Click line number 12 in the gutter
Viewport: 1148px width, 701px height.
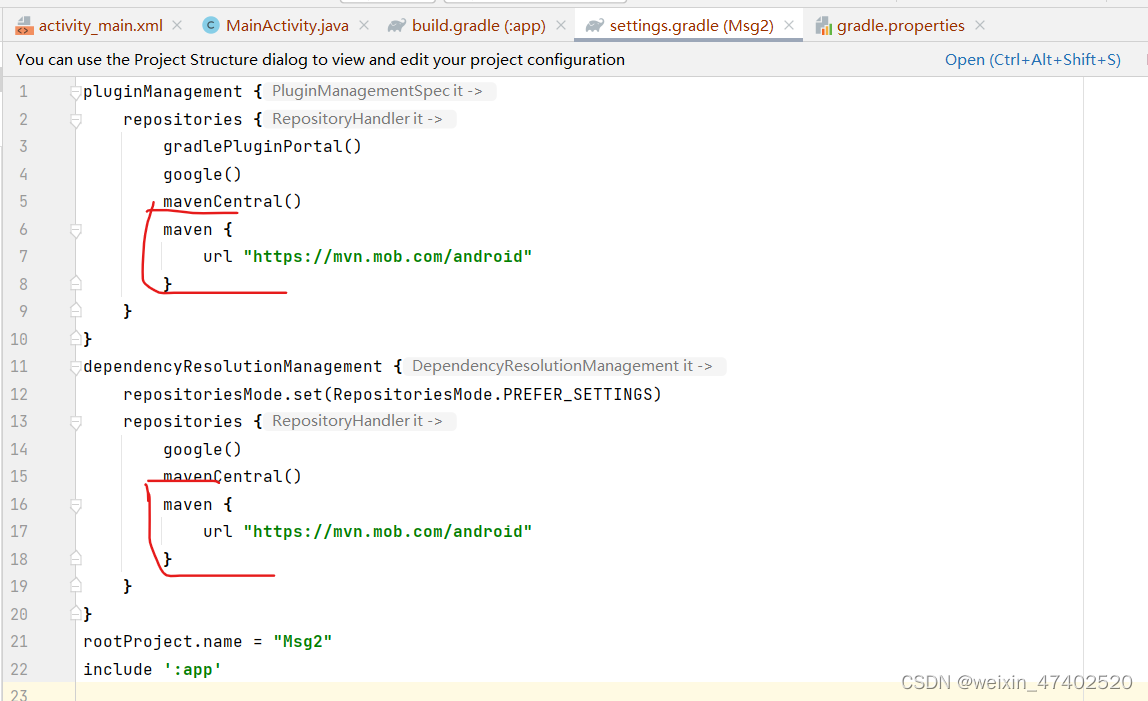19,393
